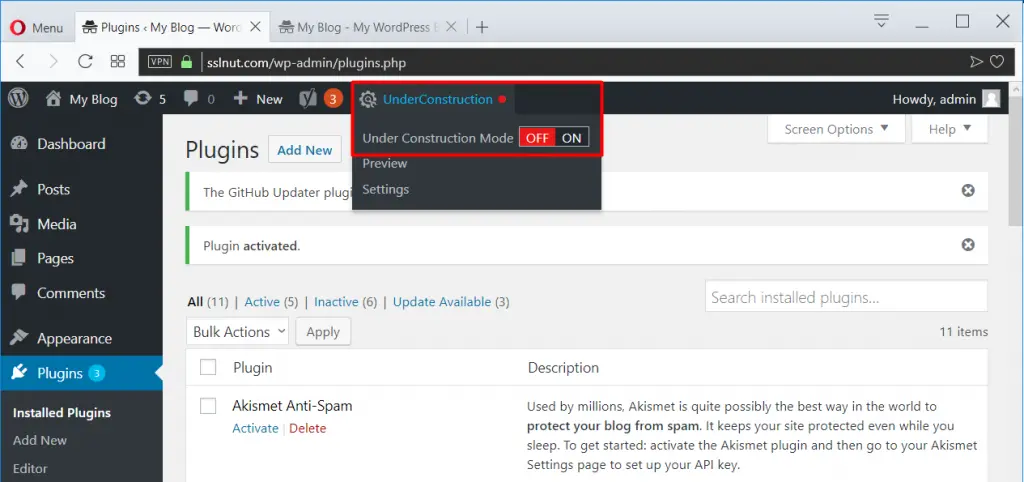The image size is (1024, 482).
Task: Click the Plugins plug icon in sidebar
Action: click(x=19, y=373)
